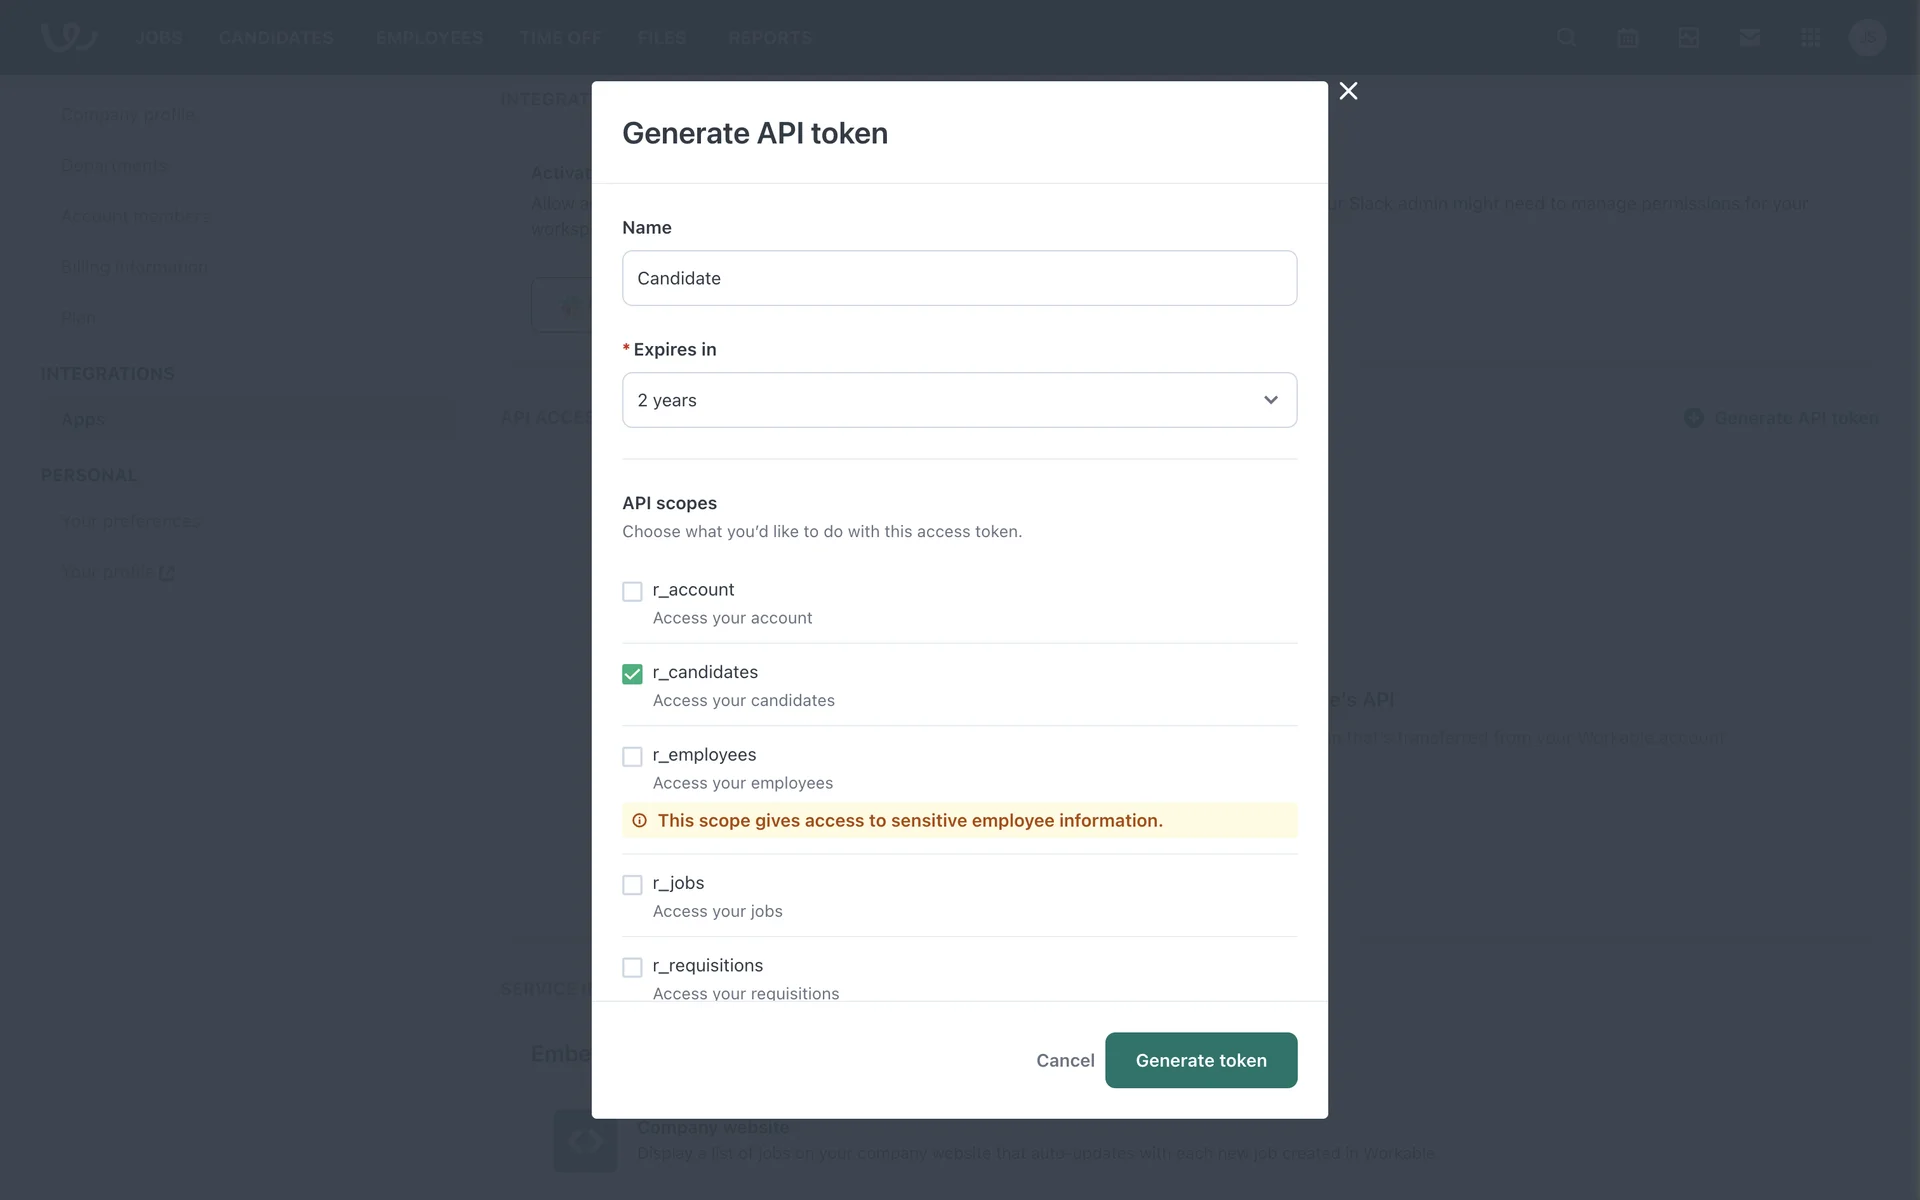Image resolution: width=1920 pixels, height=1200 pixels.
Task: Close the Generate API token dialog
Action: (1348, 91)
